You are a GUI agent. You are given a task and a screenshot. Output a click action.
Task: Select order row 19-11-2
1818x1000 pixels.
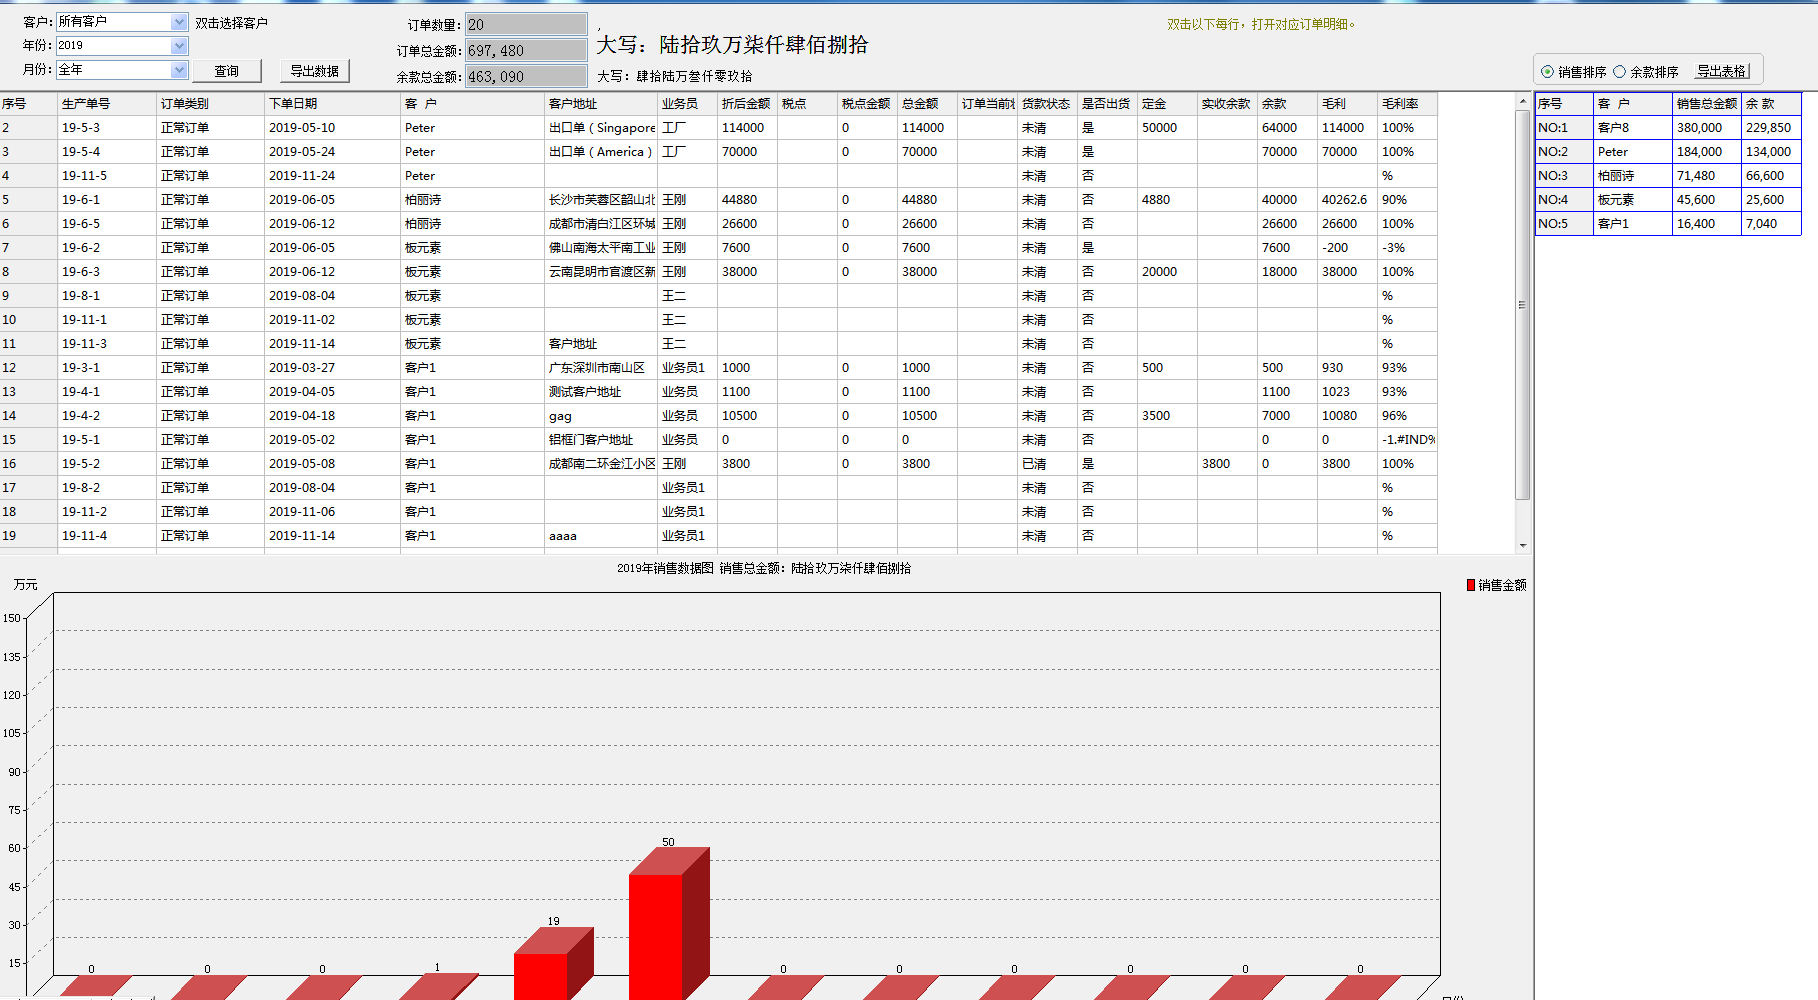(719, 511)
